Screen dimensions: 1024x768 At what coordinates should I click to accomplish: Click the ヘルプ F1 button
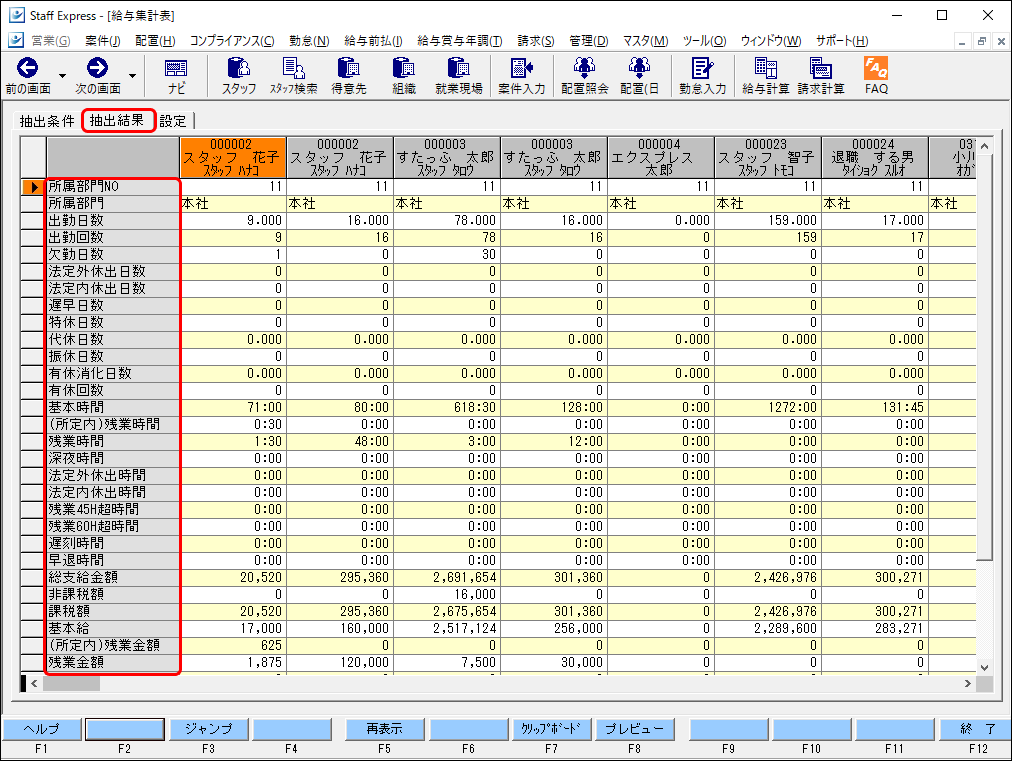(41, 729)
